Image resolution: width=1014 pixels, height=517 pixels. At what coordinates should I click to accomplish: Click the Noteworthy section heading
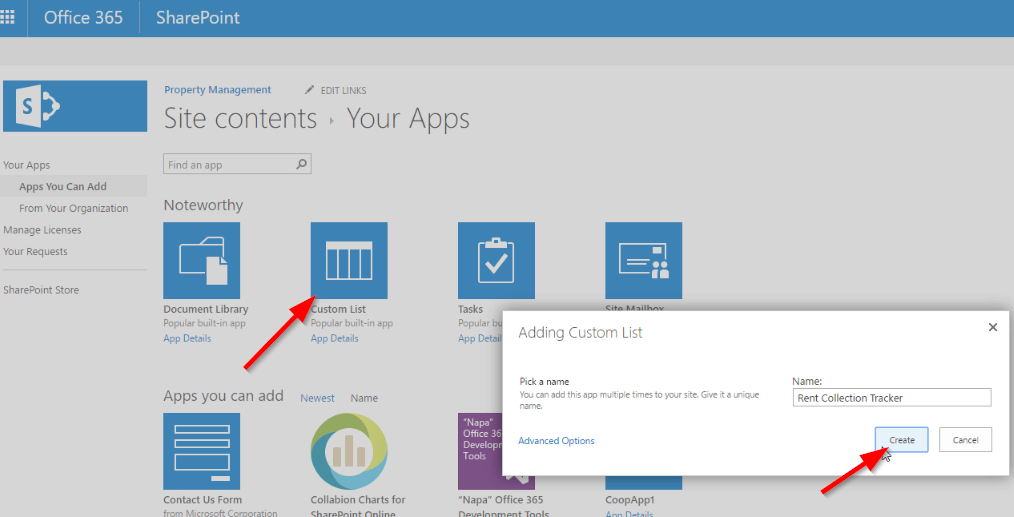[203, 205]
